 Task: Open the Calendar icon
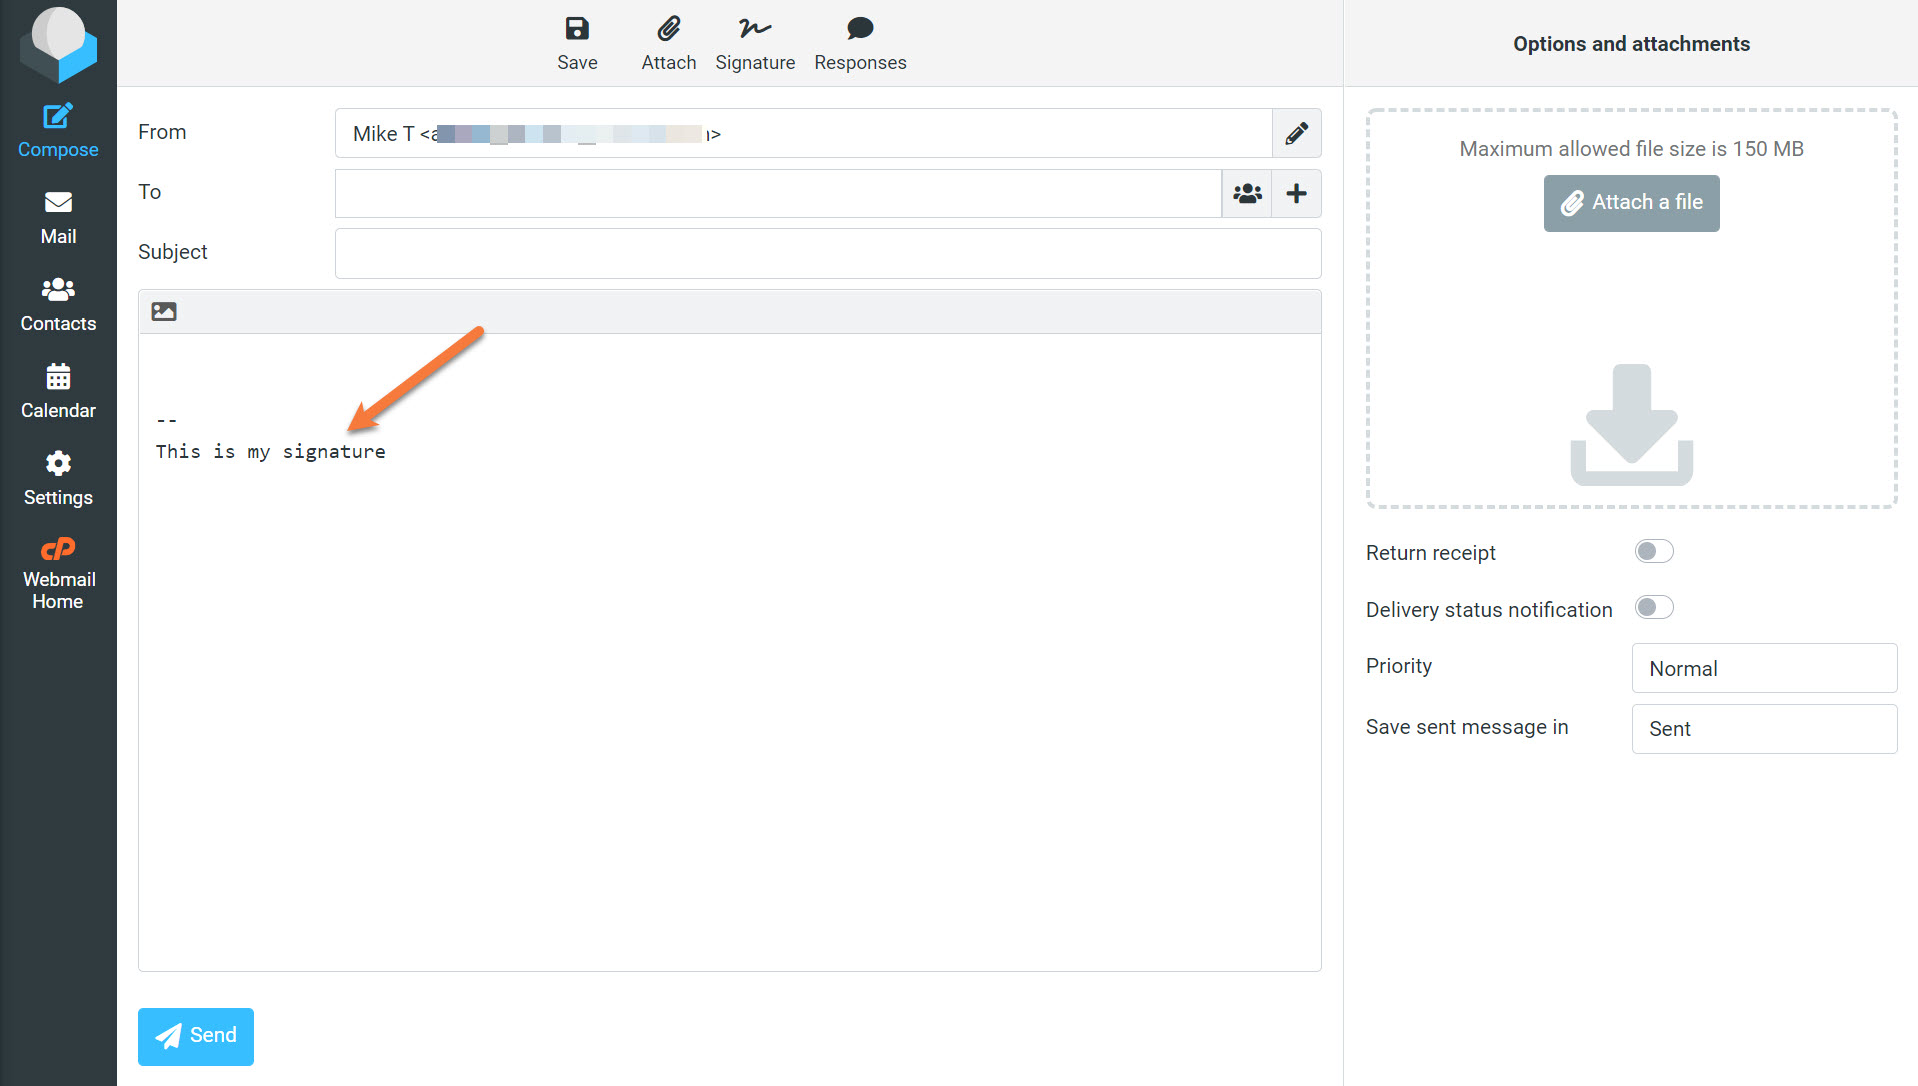(58, 389)
